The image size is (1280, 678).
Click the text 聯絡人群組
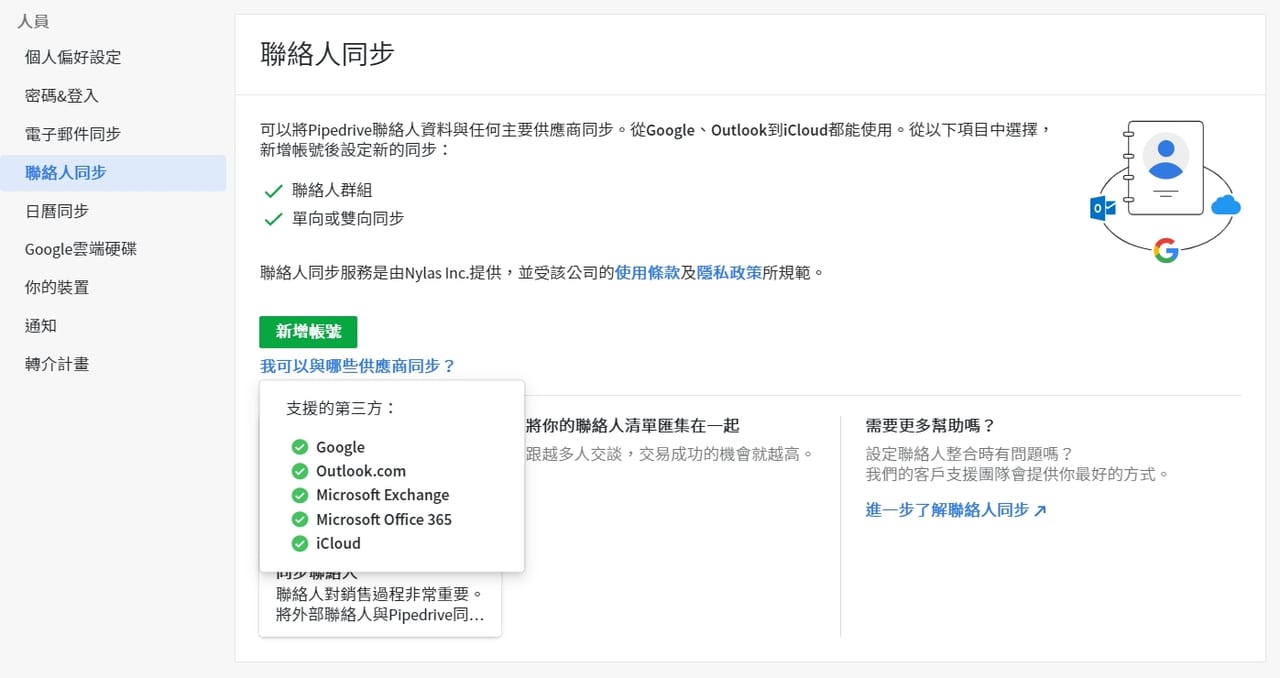point(332,190)
